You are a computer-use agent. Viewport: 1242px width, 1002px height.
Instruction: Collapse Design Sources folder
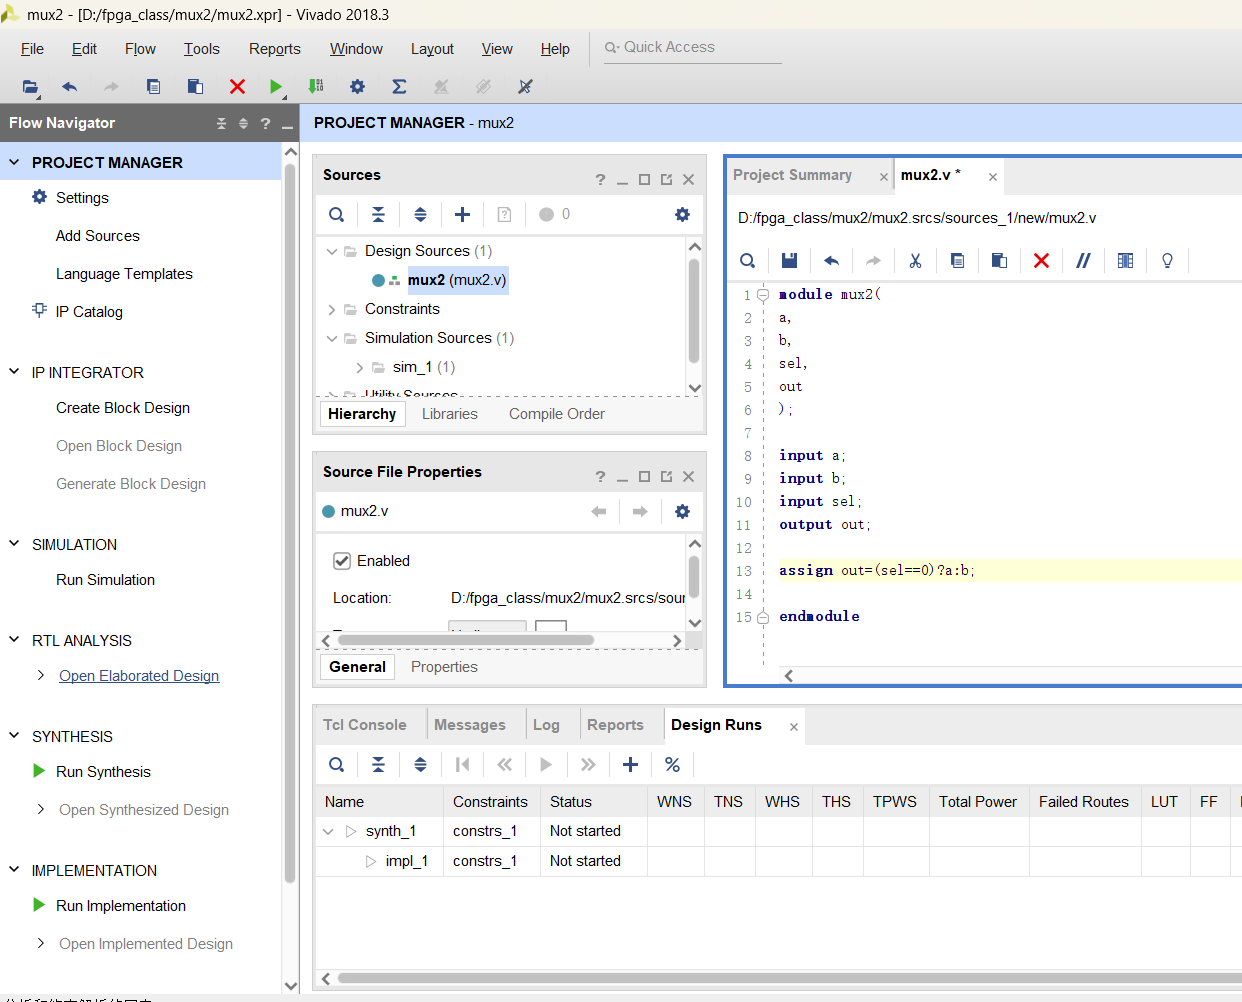tap(332, 251)
